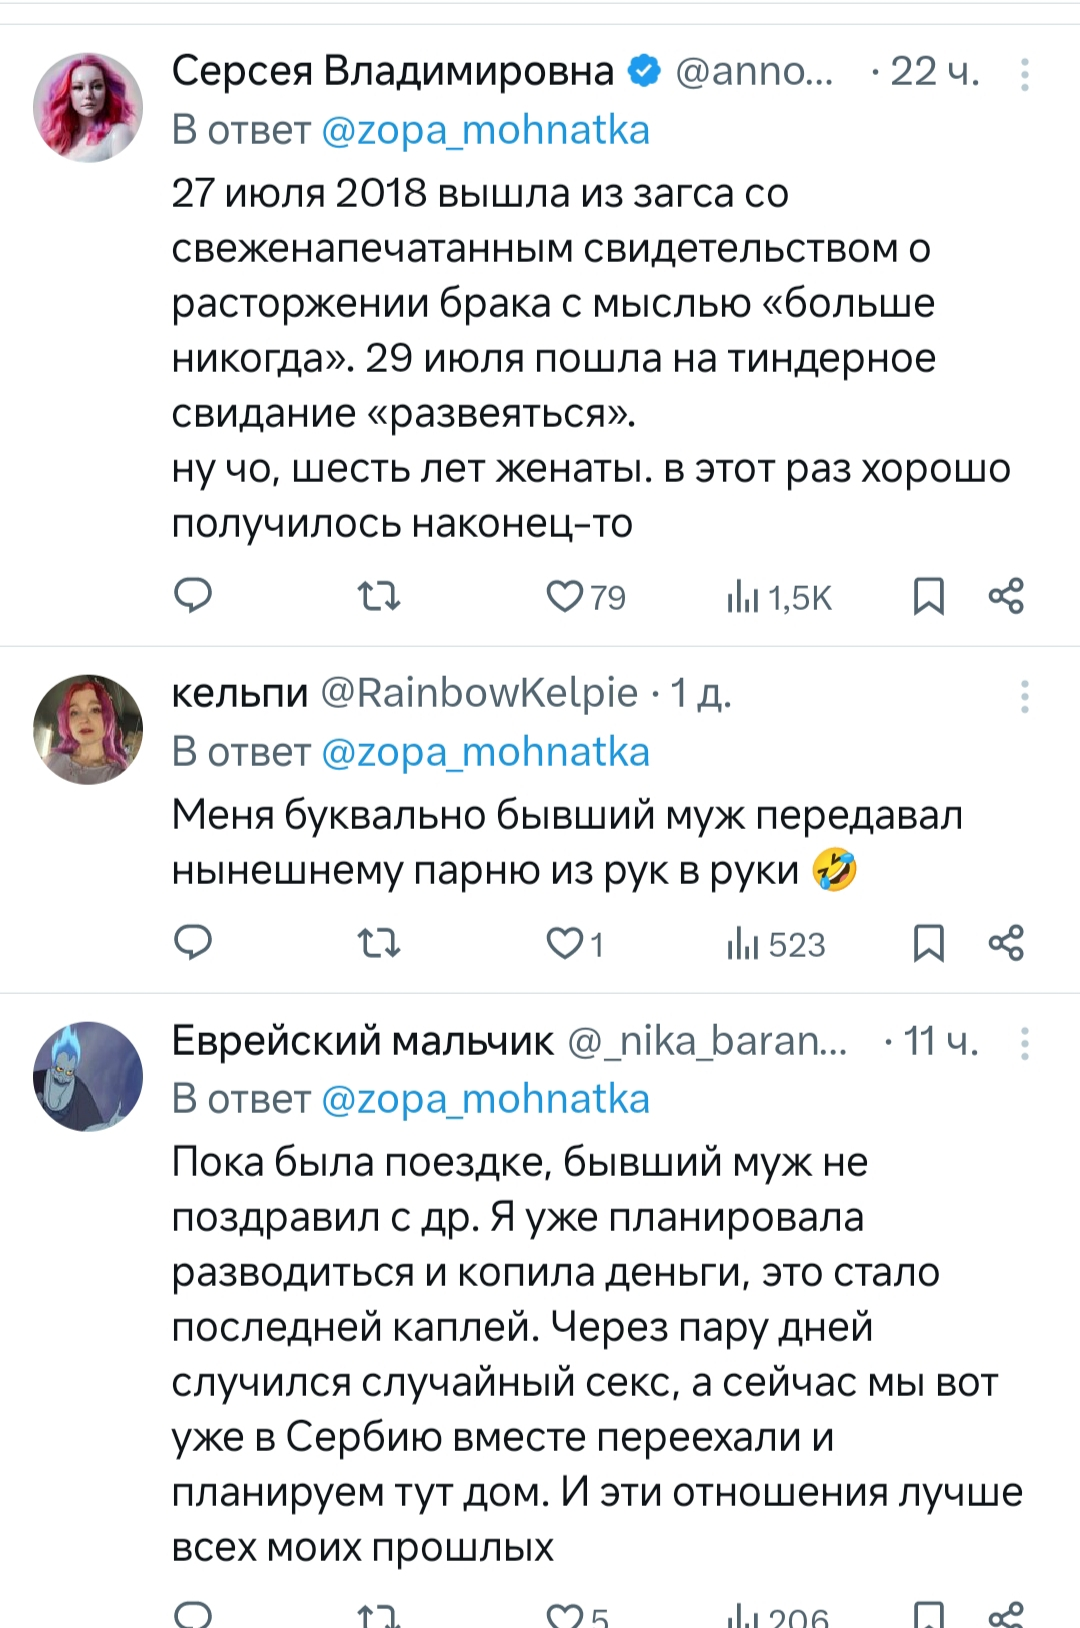The width and height of the screenshot is (1080, 1628).
Task: Reply to кельпи's tweet
Action: (x=193, y=943)
